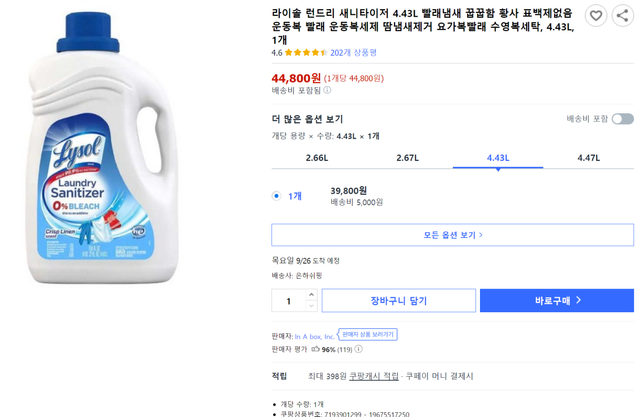Image resolution: width=640 pixels, height=417 pixels.
Task: Click the info icon beside 배송비 포함됨
Action: (x=327, y=91)
